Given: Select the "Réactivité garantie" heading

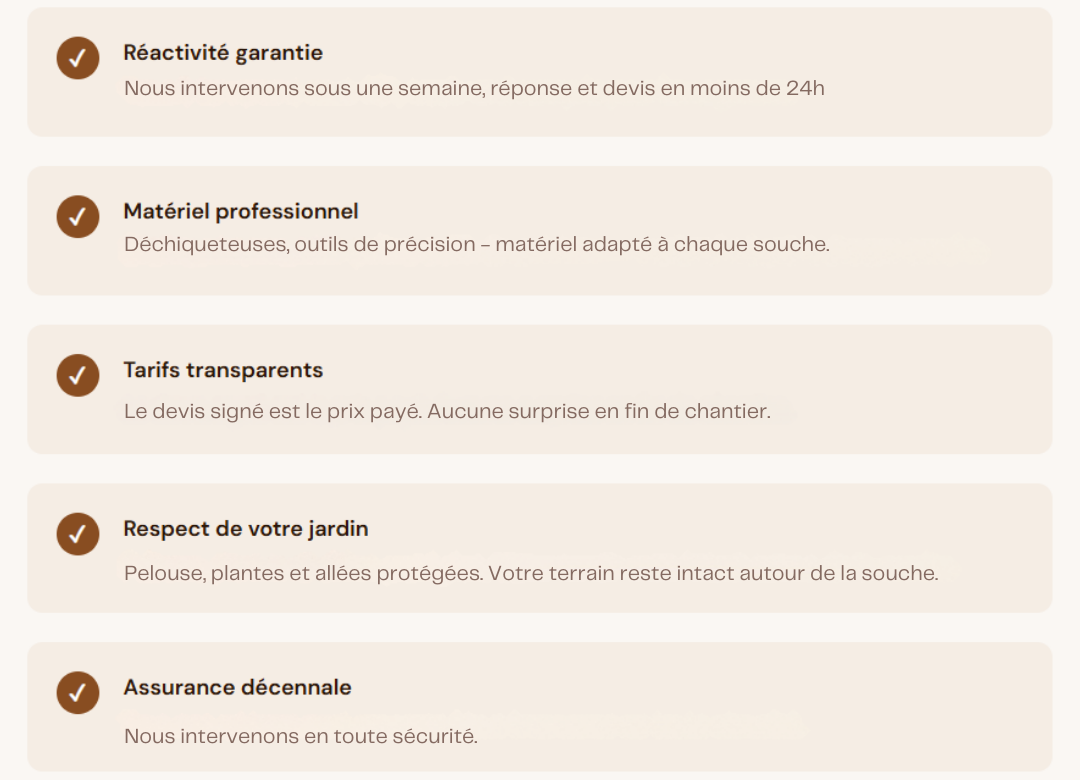Looking at the screenshot, I should (223, 52).
